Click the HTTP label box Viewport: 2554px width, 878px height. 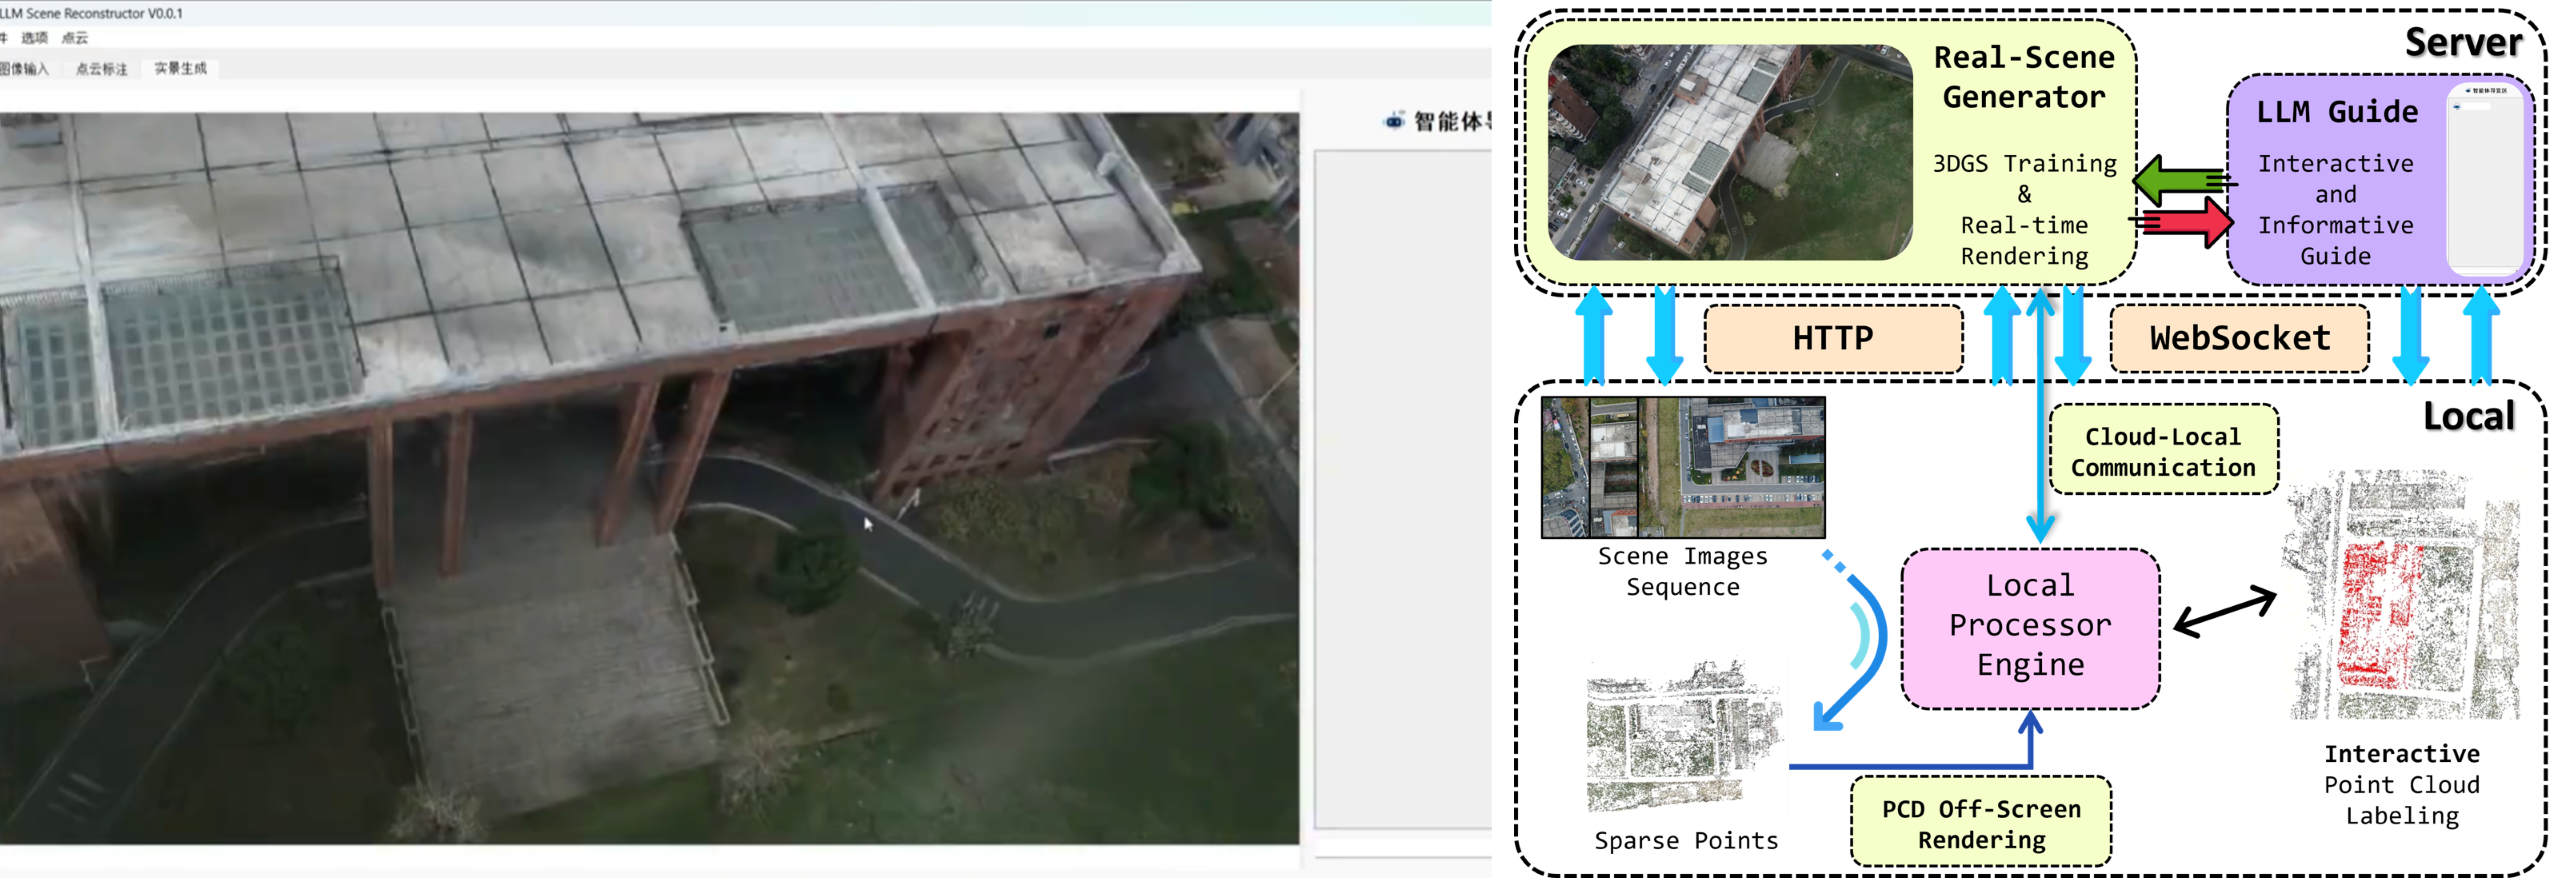(x=1832, y=338)
